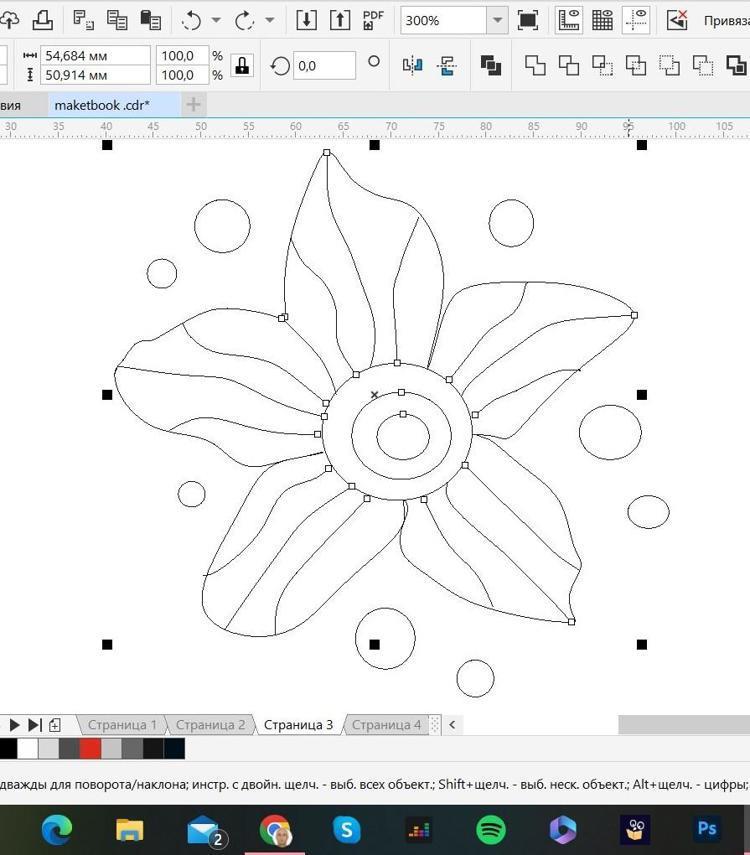
Task: Toggle the show guidelines button
Action: tap(636, 20)
